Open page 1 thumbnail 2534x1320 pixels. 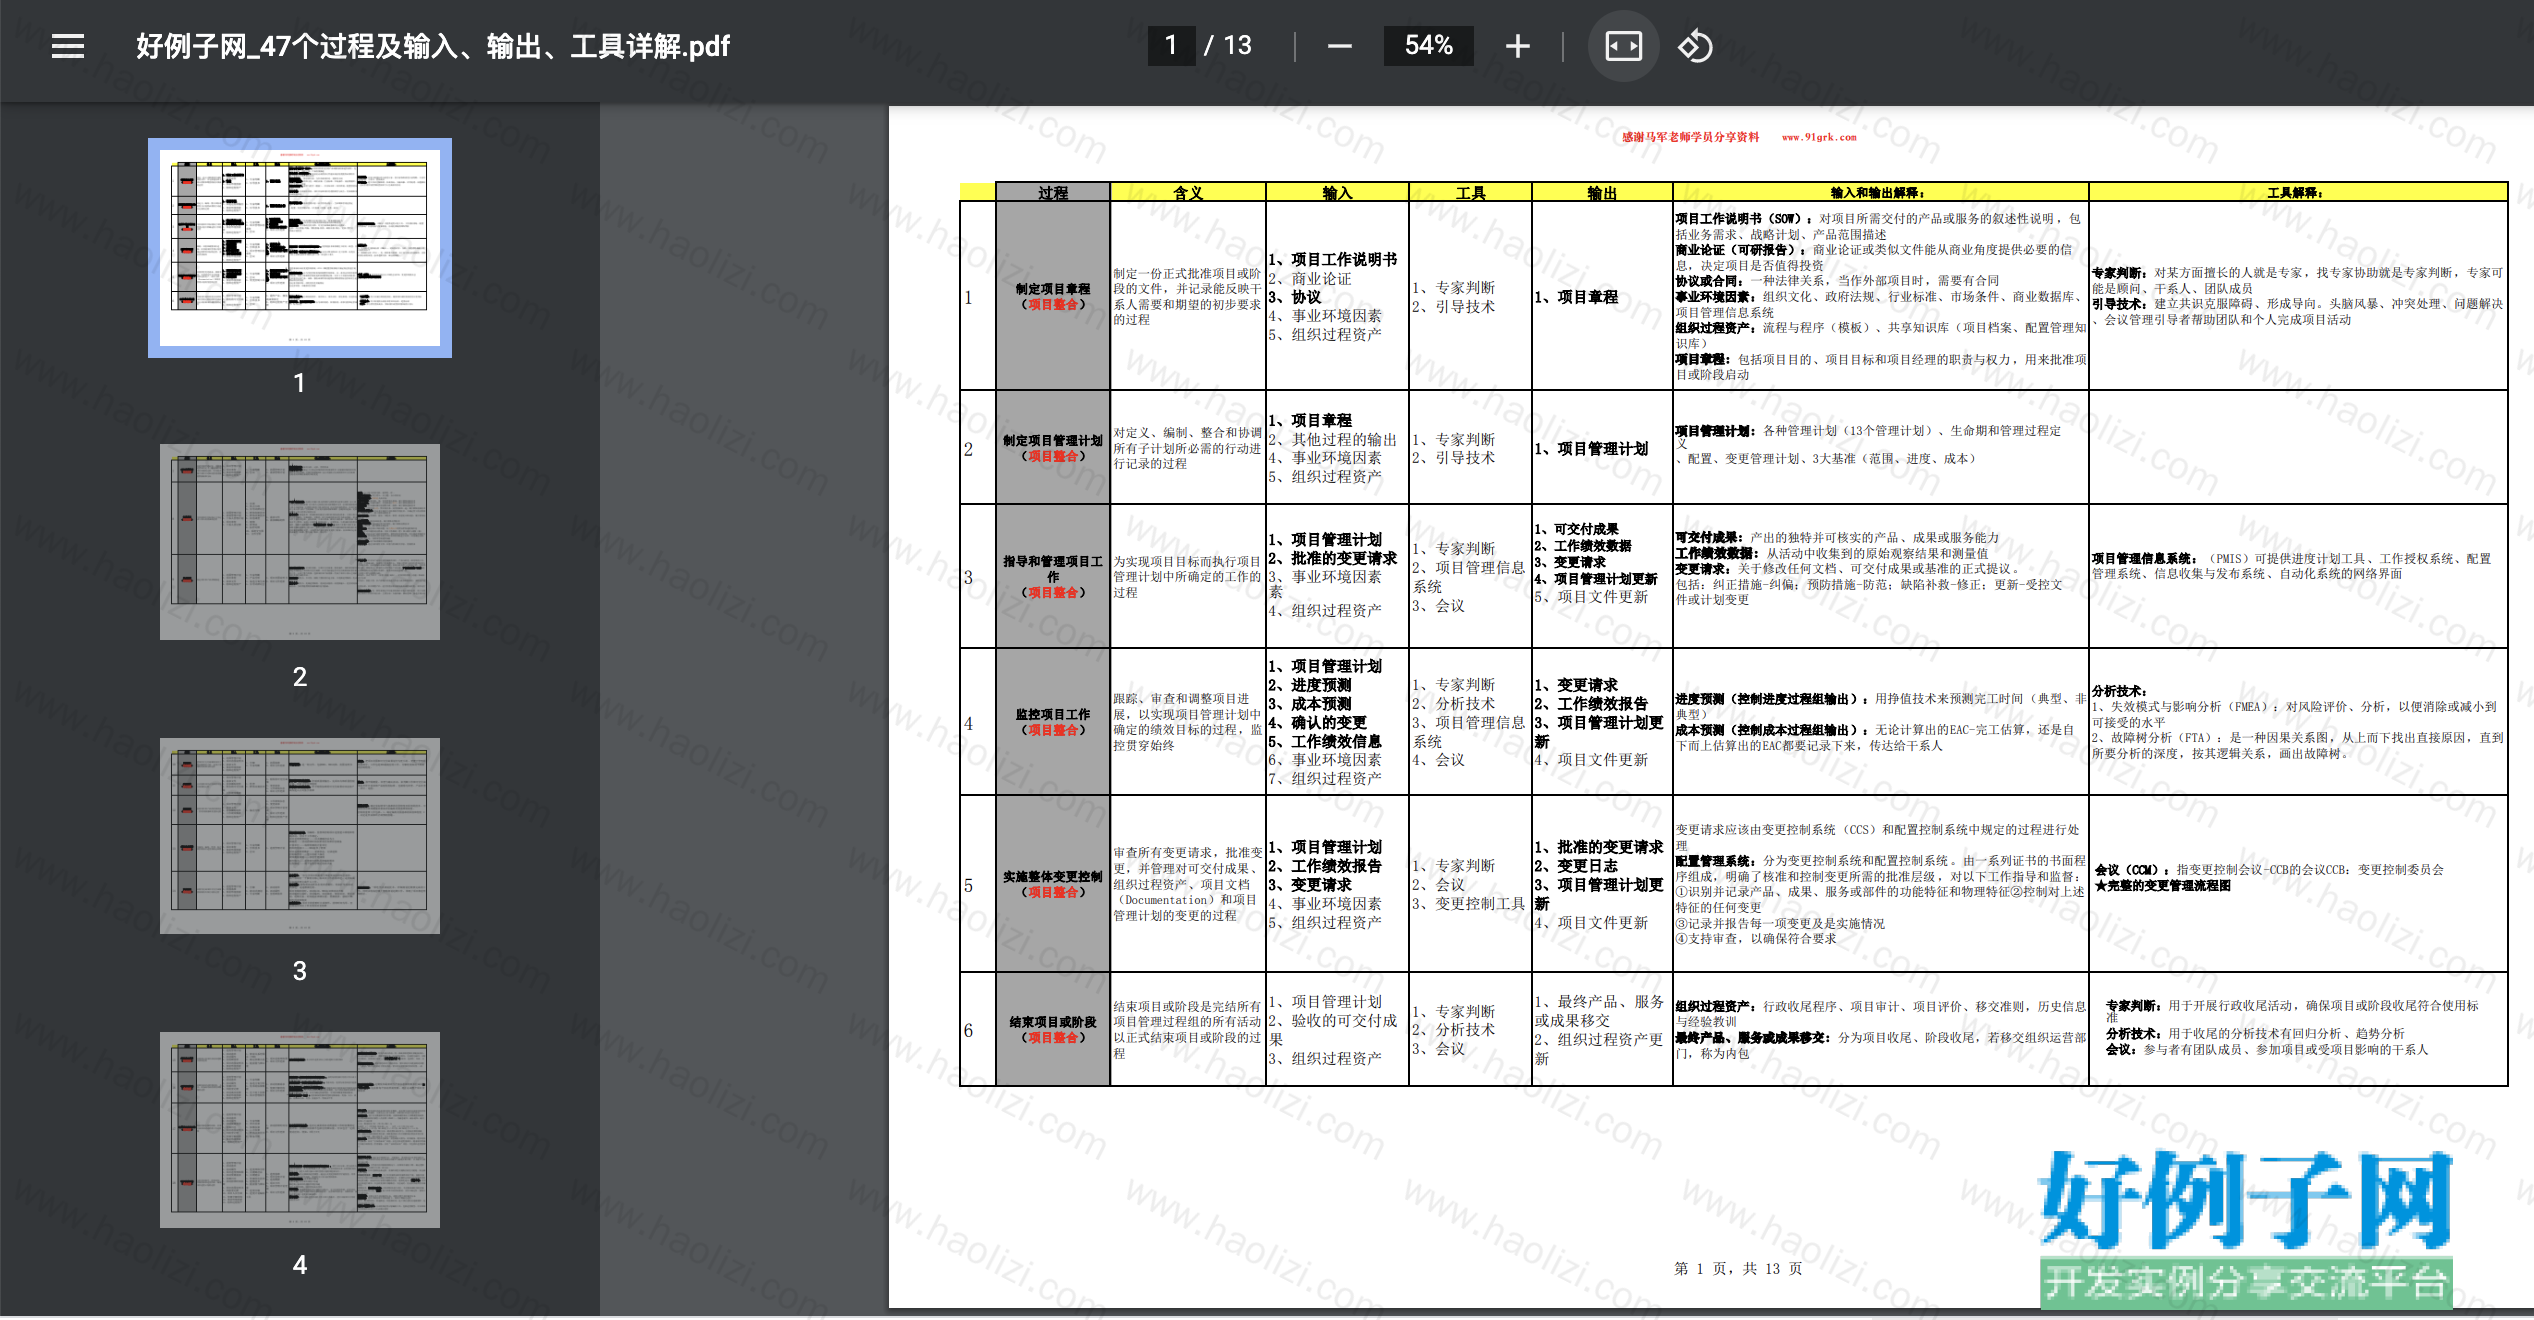300,248
